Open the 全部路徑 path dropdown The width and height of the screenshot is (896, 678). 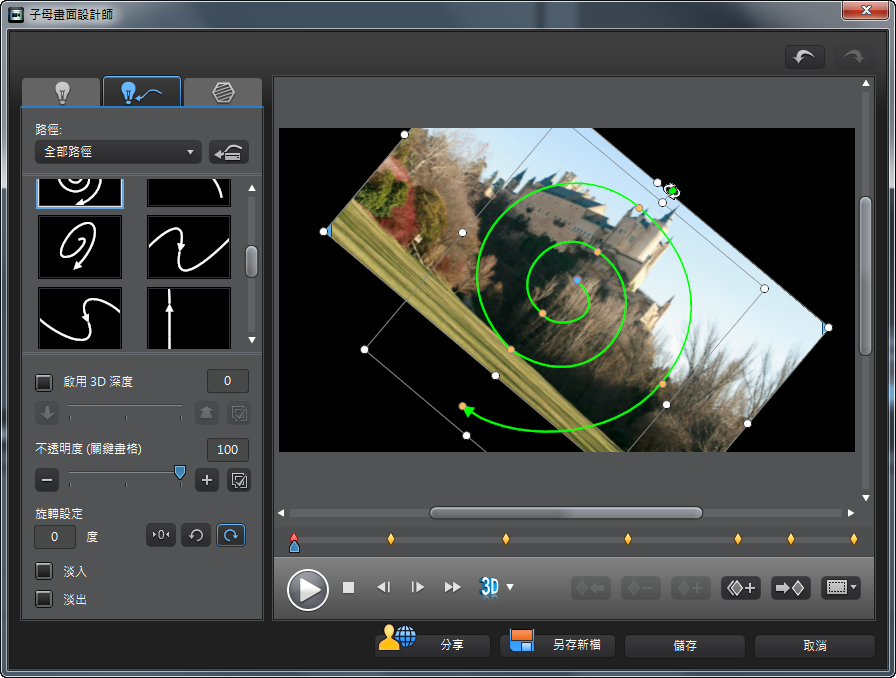point(118,152)
